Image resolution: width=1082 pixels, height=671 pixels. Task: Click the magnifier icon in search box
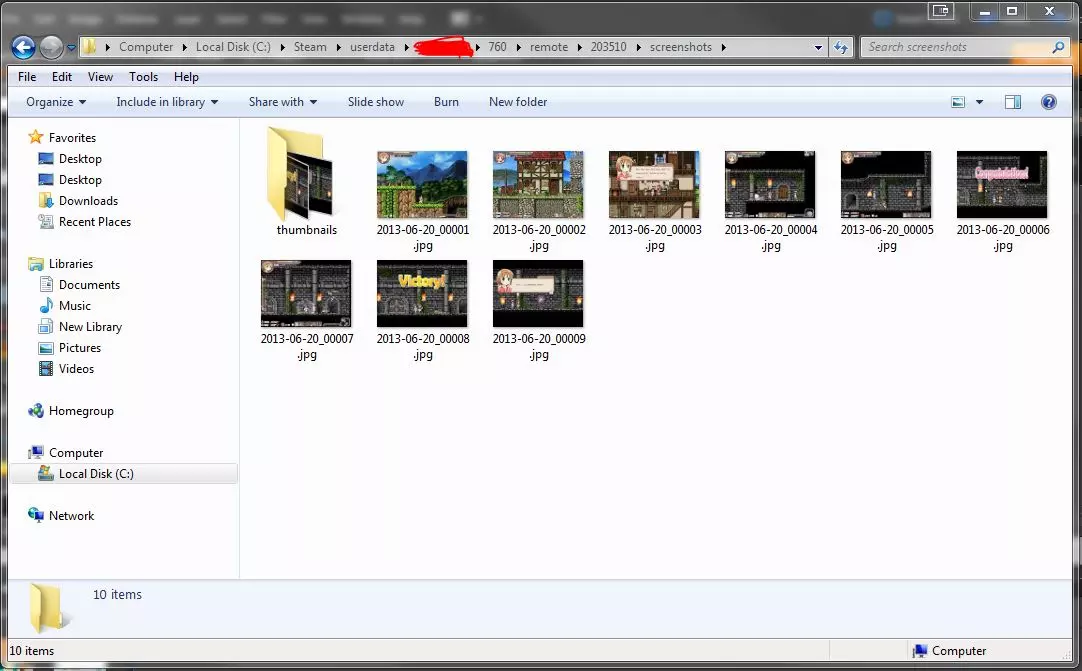[x=1058, y=47]
